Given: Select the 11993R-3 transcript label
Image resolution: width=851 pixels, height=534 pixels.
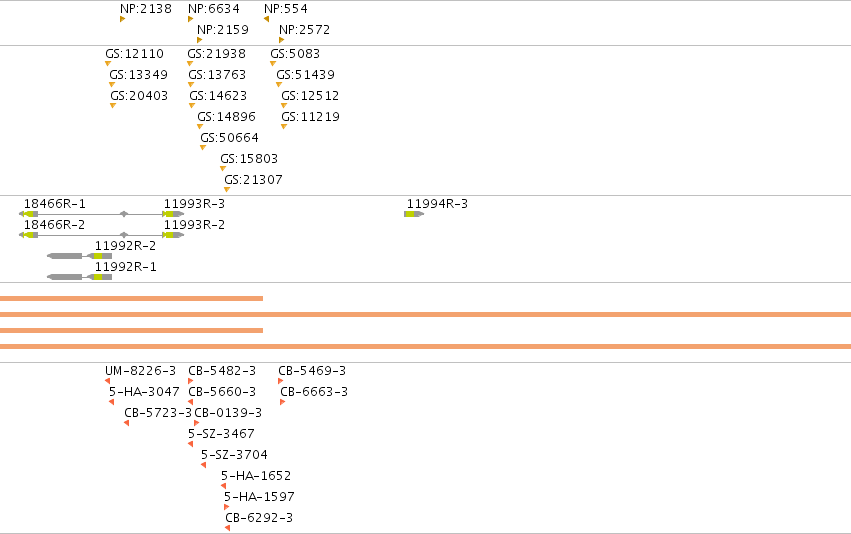Looking at the screenshot, I should point(194,204).
